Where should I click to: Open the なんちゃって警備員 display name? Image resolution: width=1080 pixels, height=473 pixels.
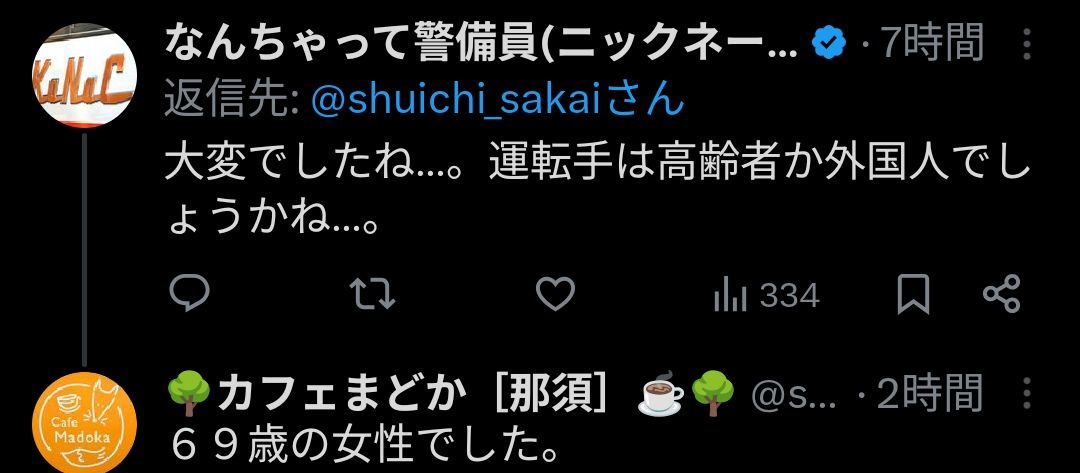[481, 45]
